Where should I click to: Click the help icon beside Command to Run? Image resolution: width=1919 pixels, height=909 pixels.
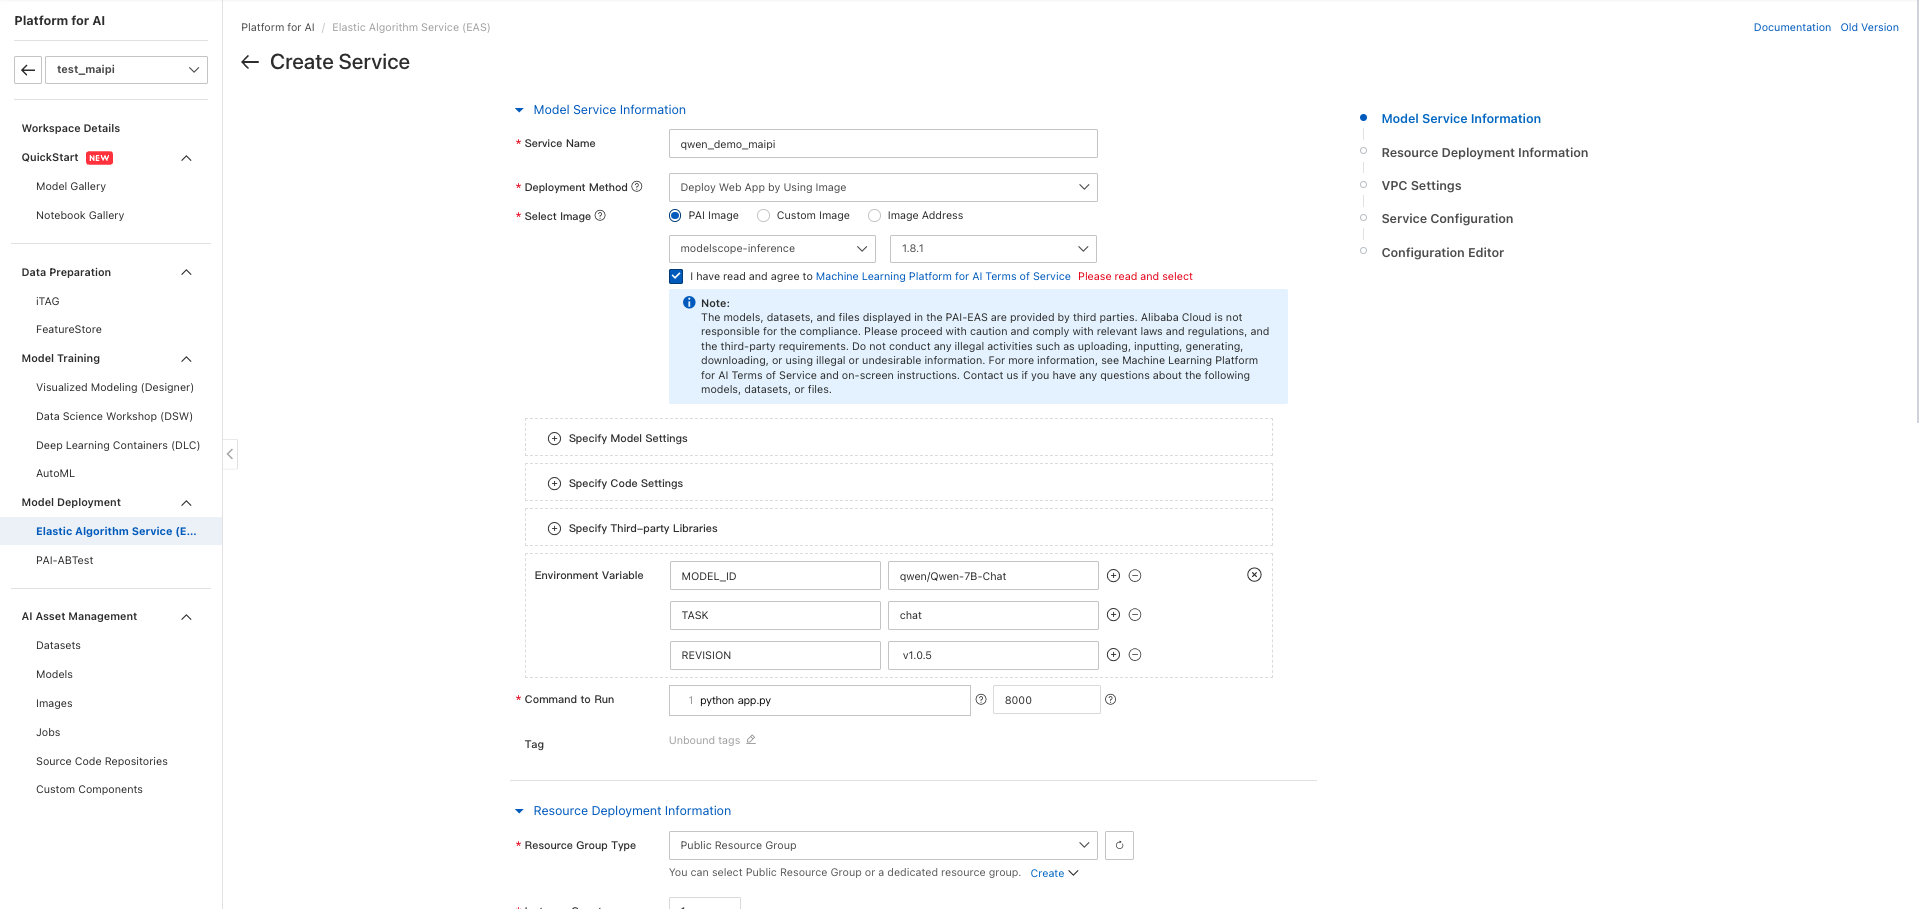point(981,700)
